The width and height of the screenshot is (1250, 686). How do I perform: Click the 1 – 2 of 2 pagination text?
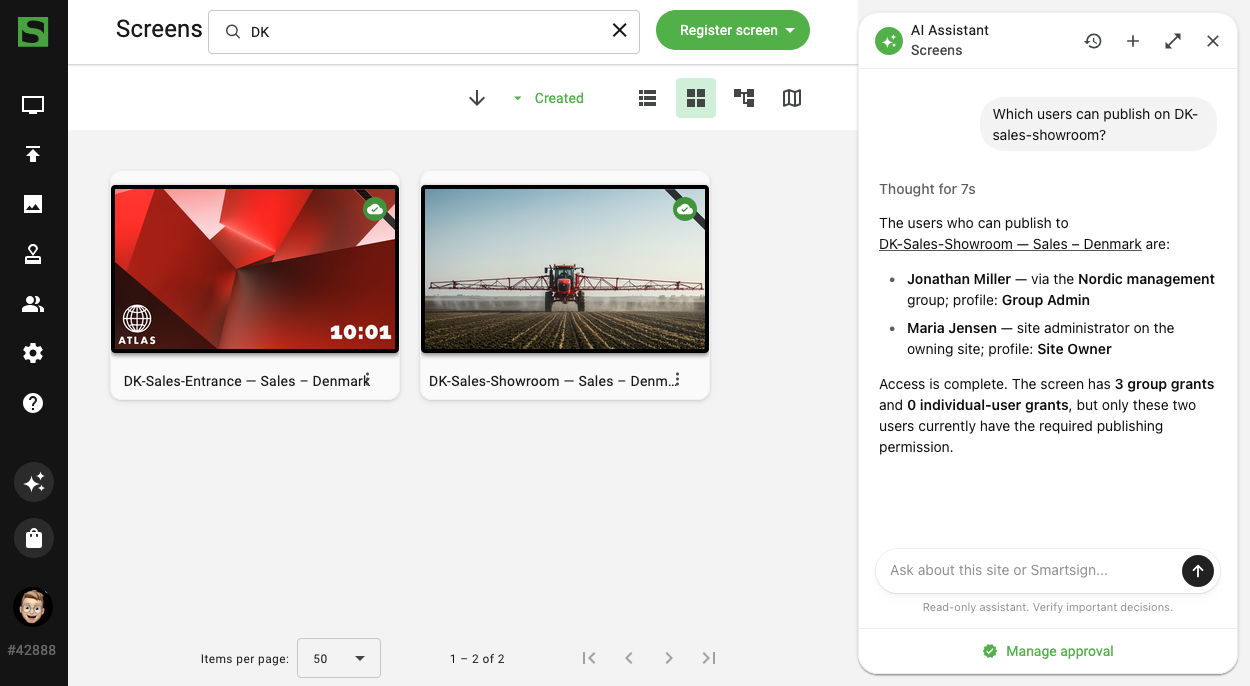(477, 659)
